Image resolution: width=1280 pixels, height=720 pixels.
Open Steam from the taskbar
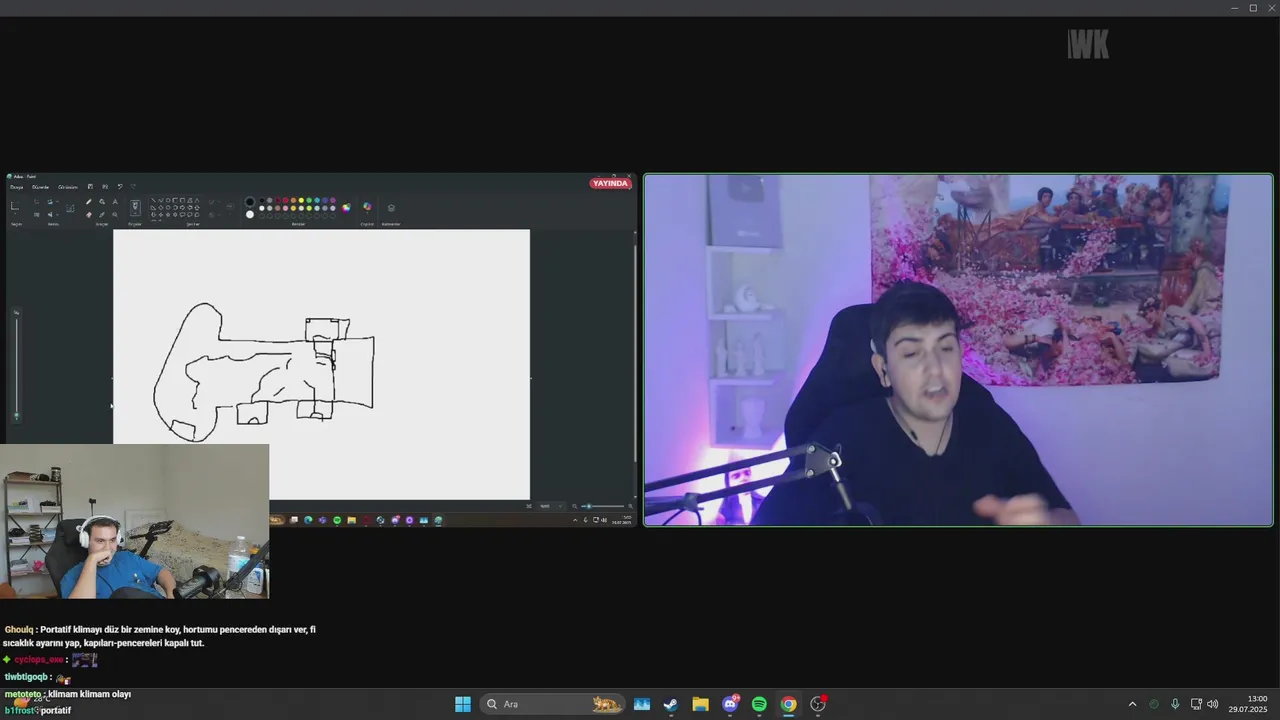click(671, 704)
